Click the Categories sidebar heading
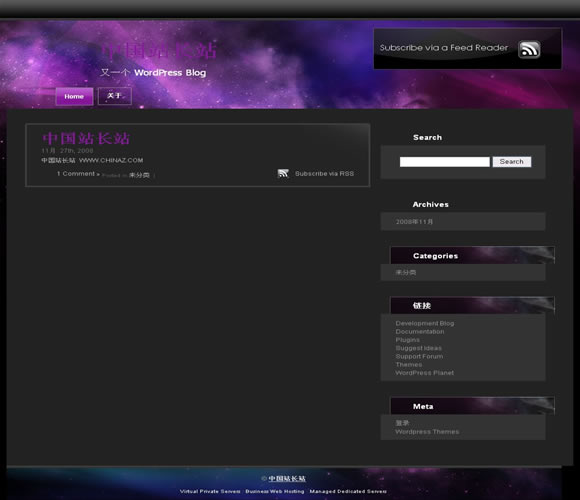This screenshot has height=500, width=580. tap(435, 256)
